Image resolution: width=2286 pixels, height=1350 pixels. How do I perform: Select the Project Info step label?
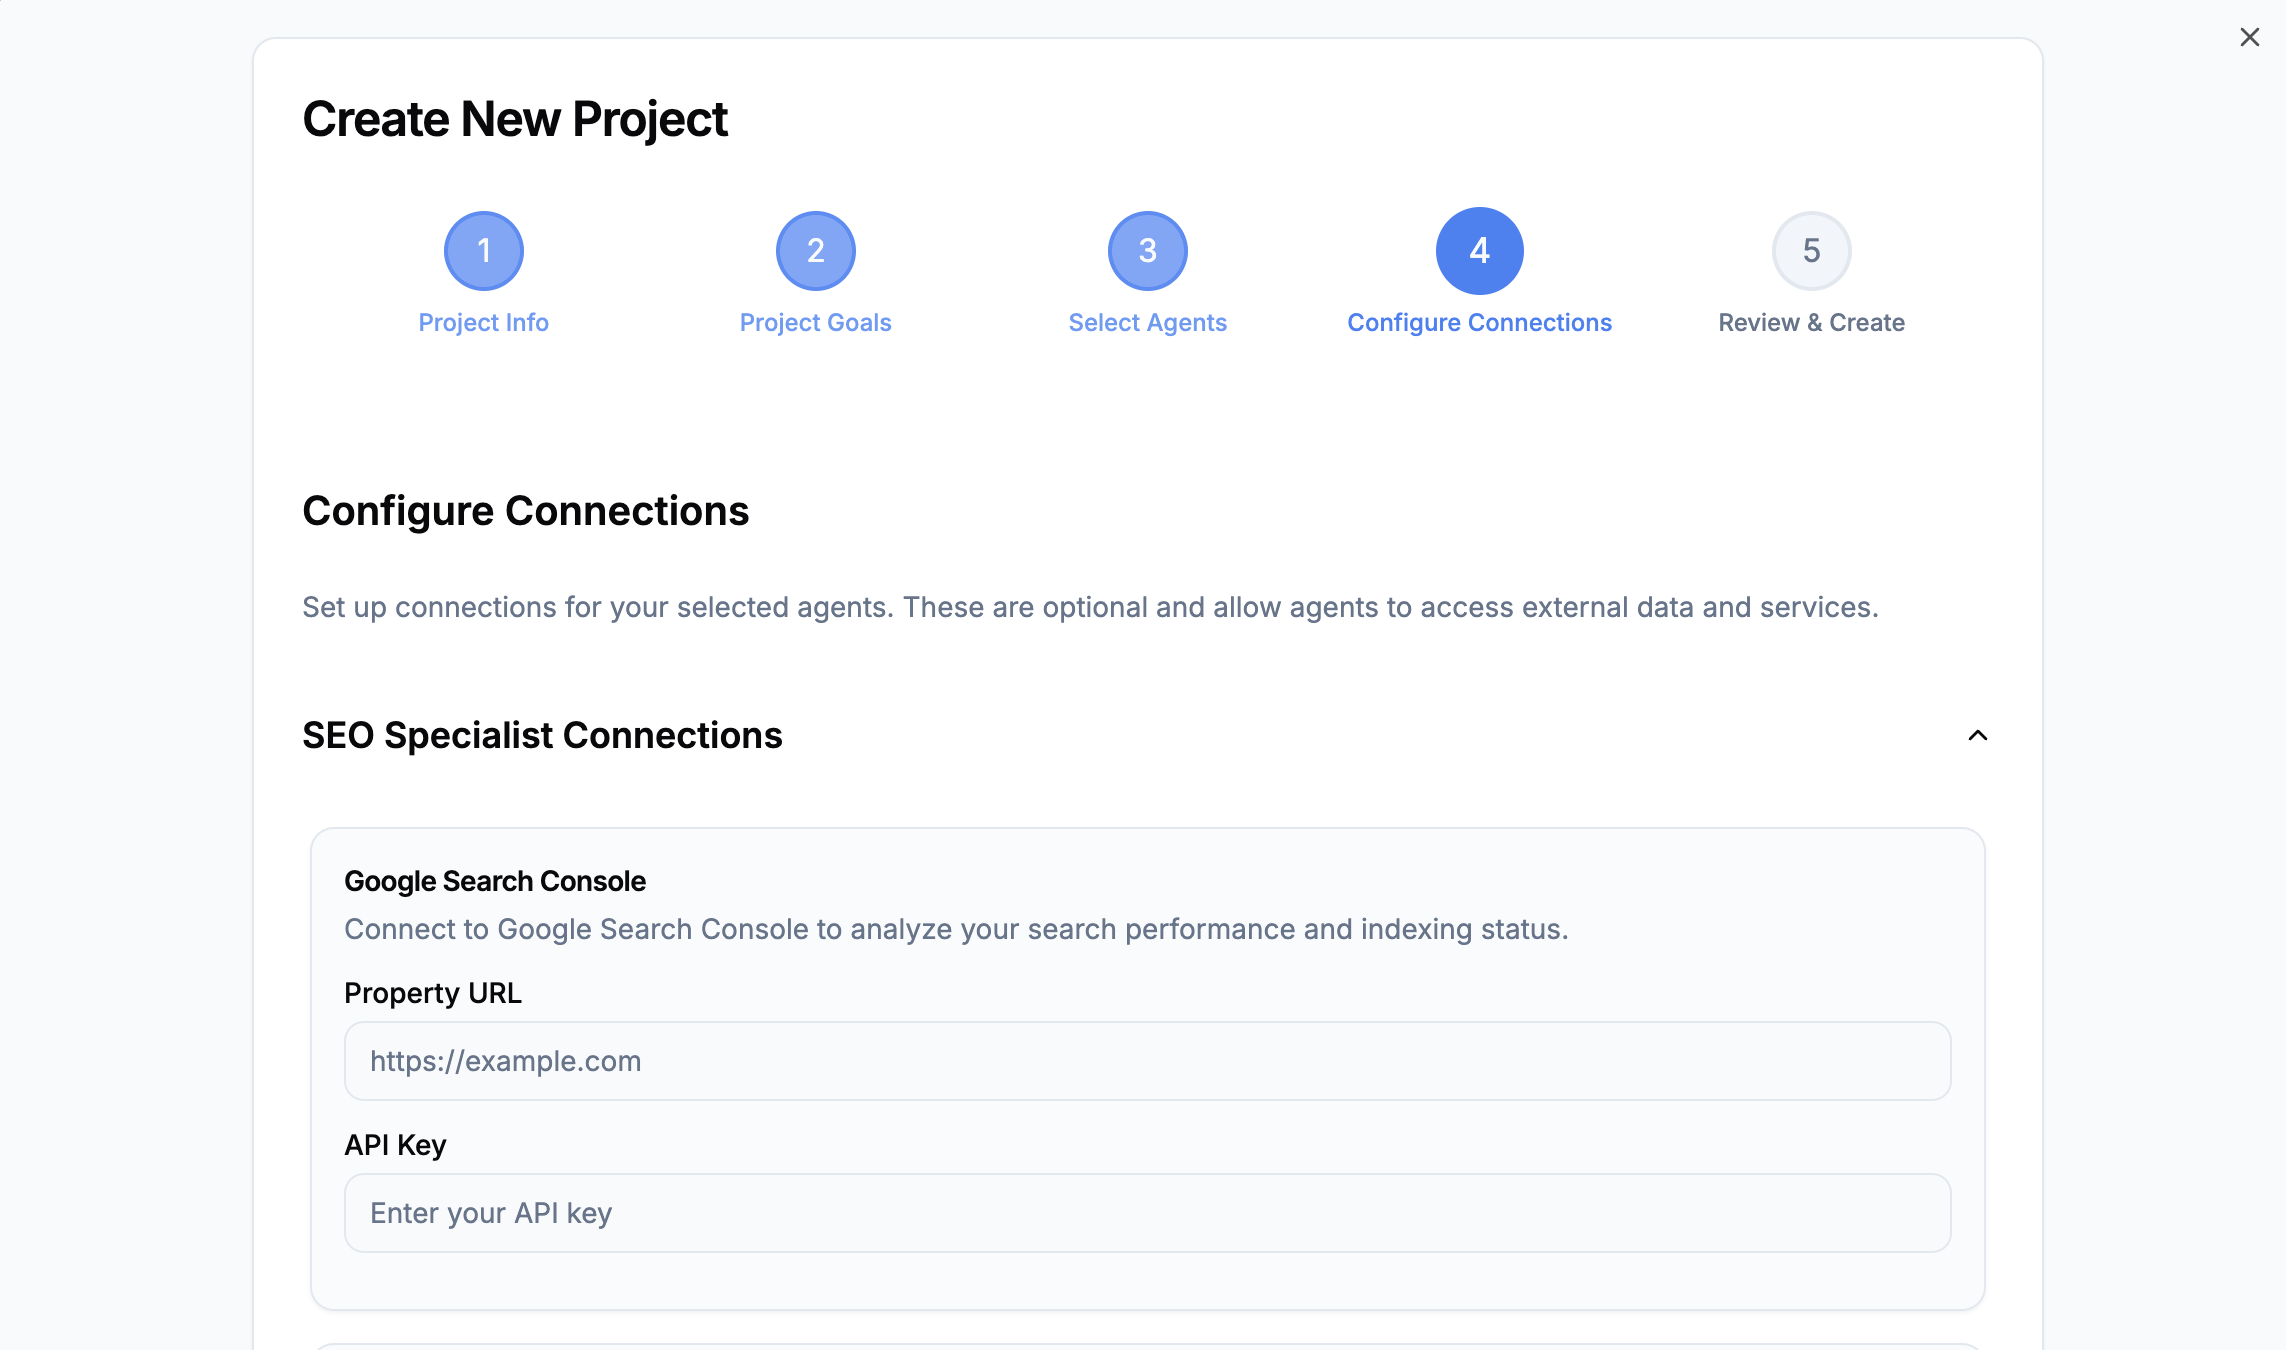coord(483,322)
